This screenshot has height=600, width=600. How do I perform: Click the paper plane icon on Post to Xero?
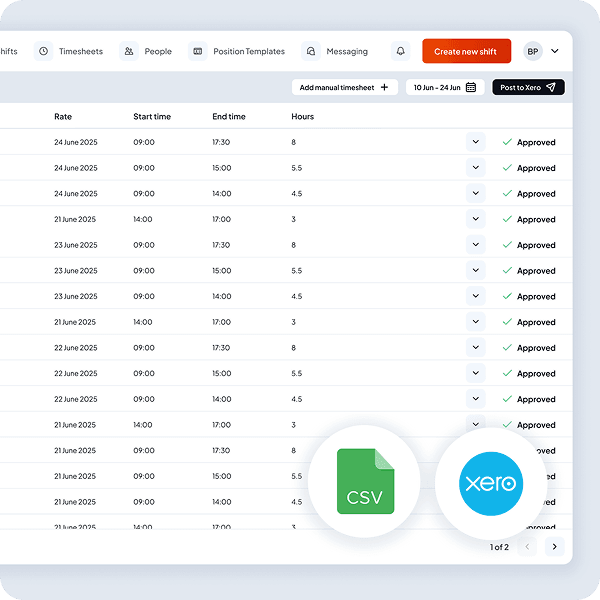click(551, 87)
